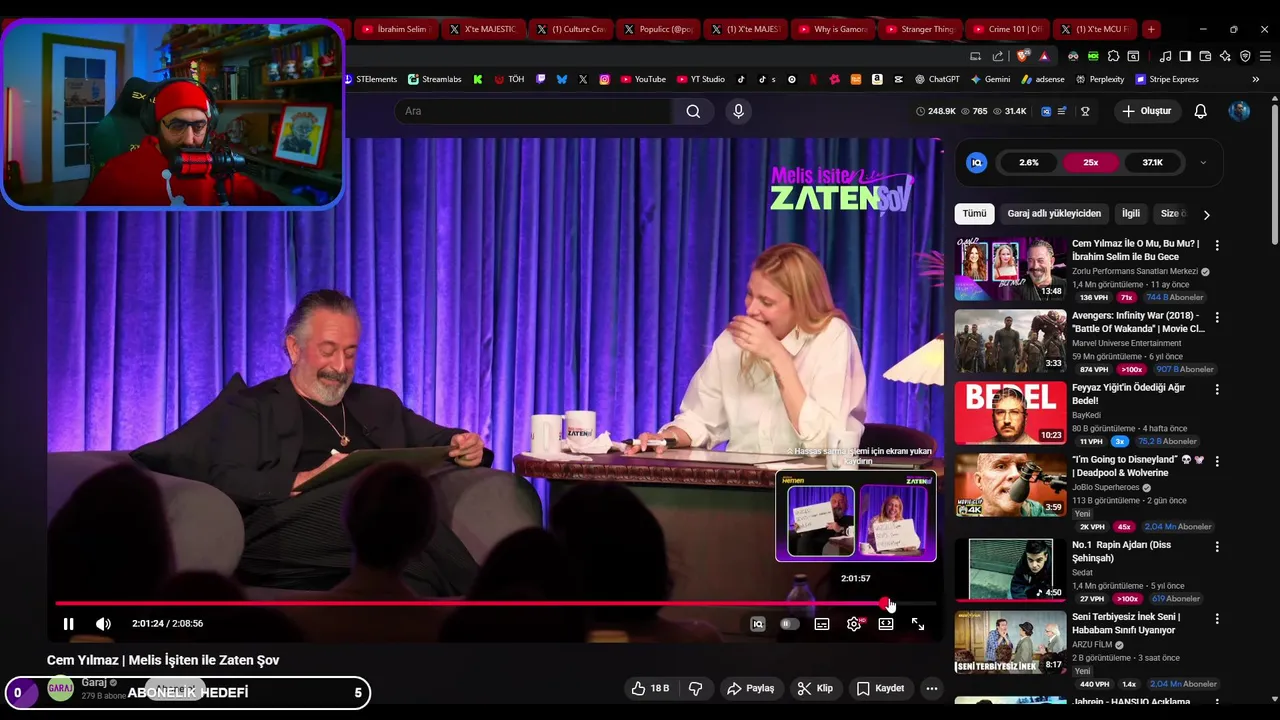This screenshot has width=1280, height=720.
Task: Create a clip with the Klip button
Action: click(x=815, y=688)
